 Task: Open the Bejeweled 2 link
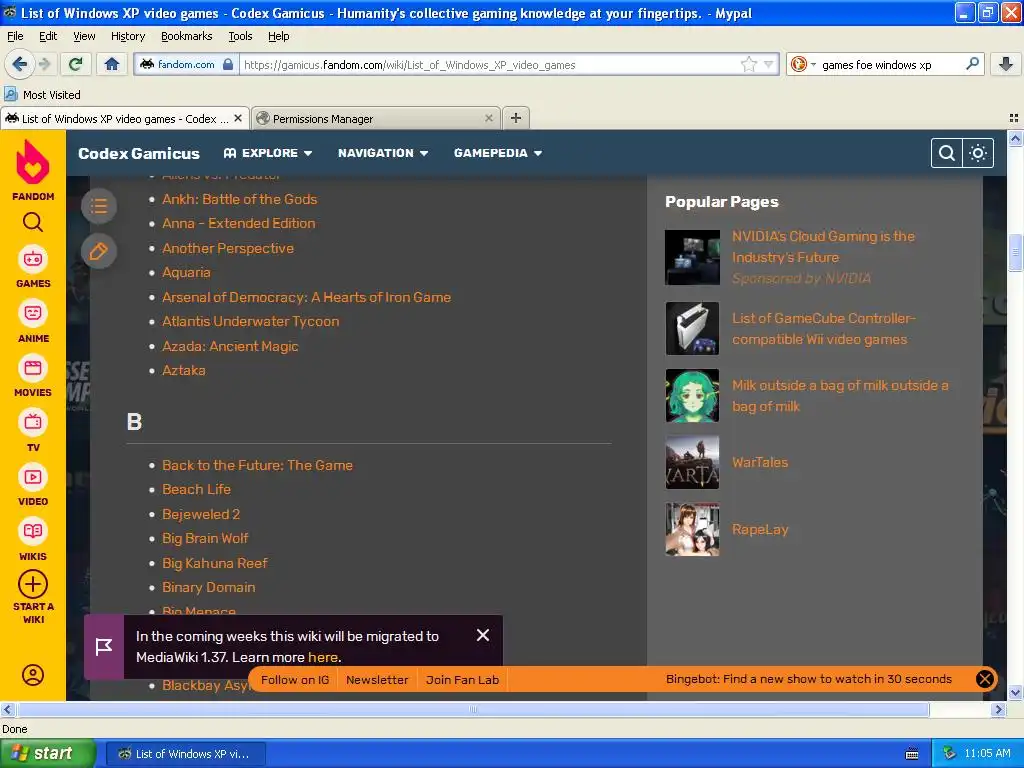[x=200, y=514]
